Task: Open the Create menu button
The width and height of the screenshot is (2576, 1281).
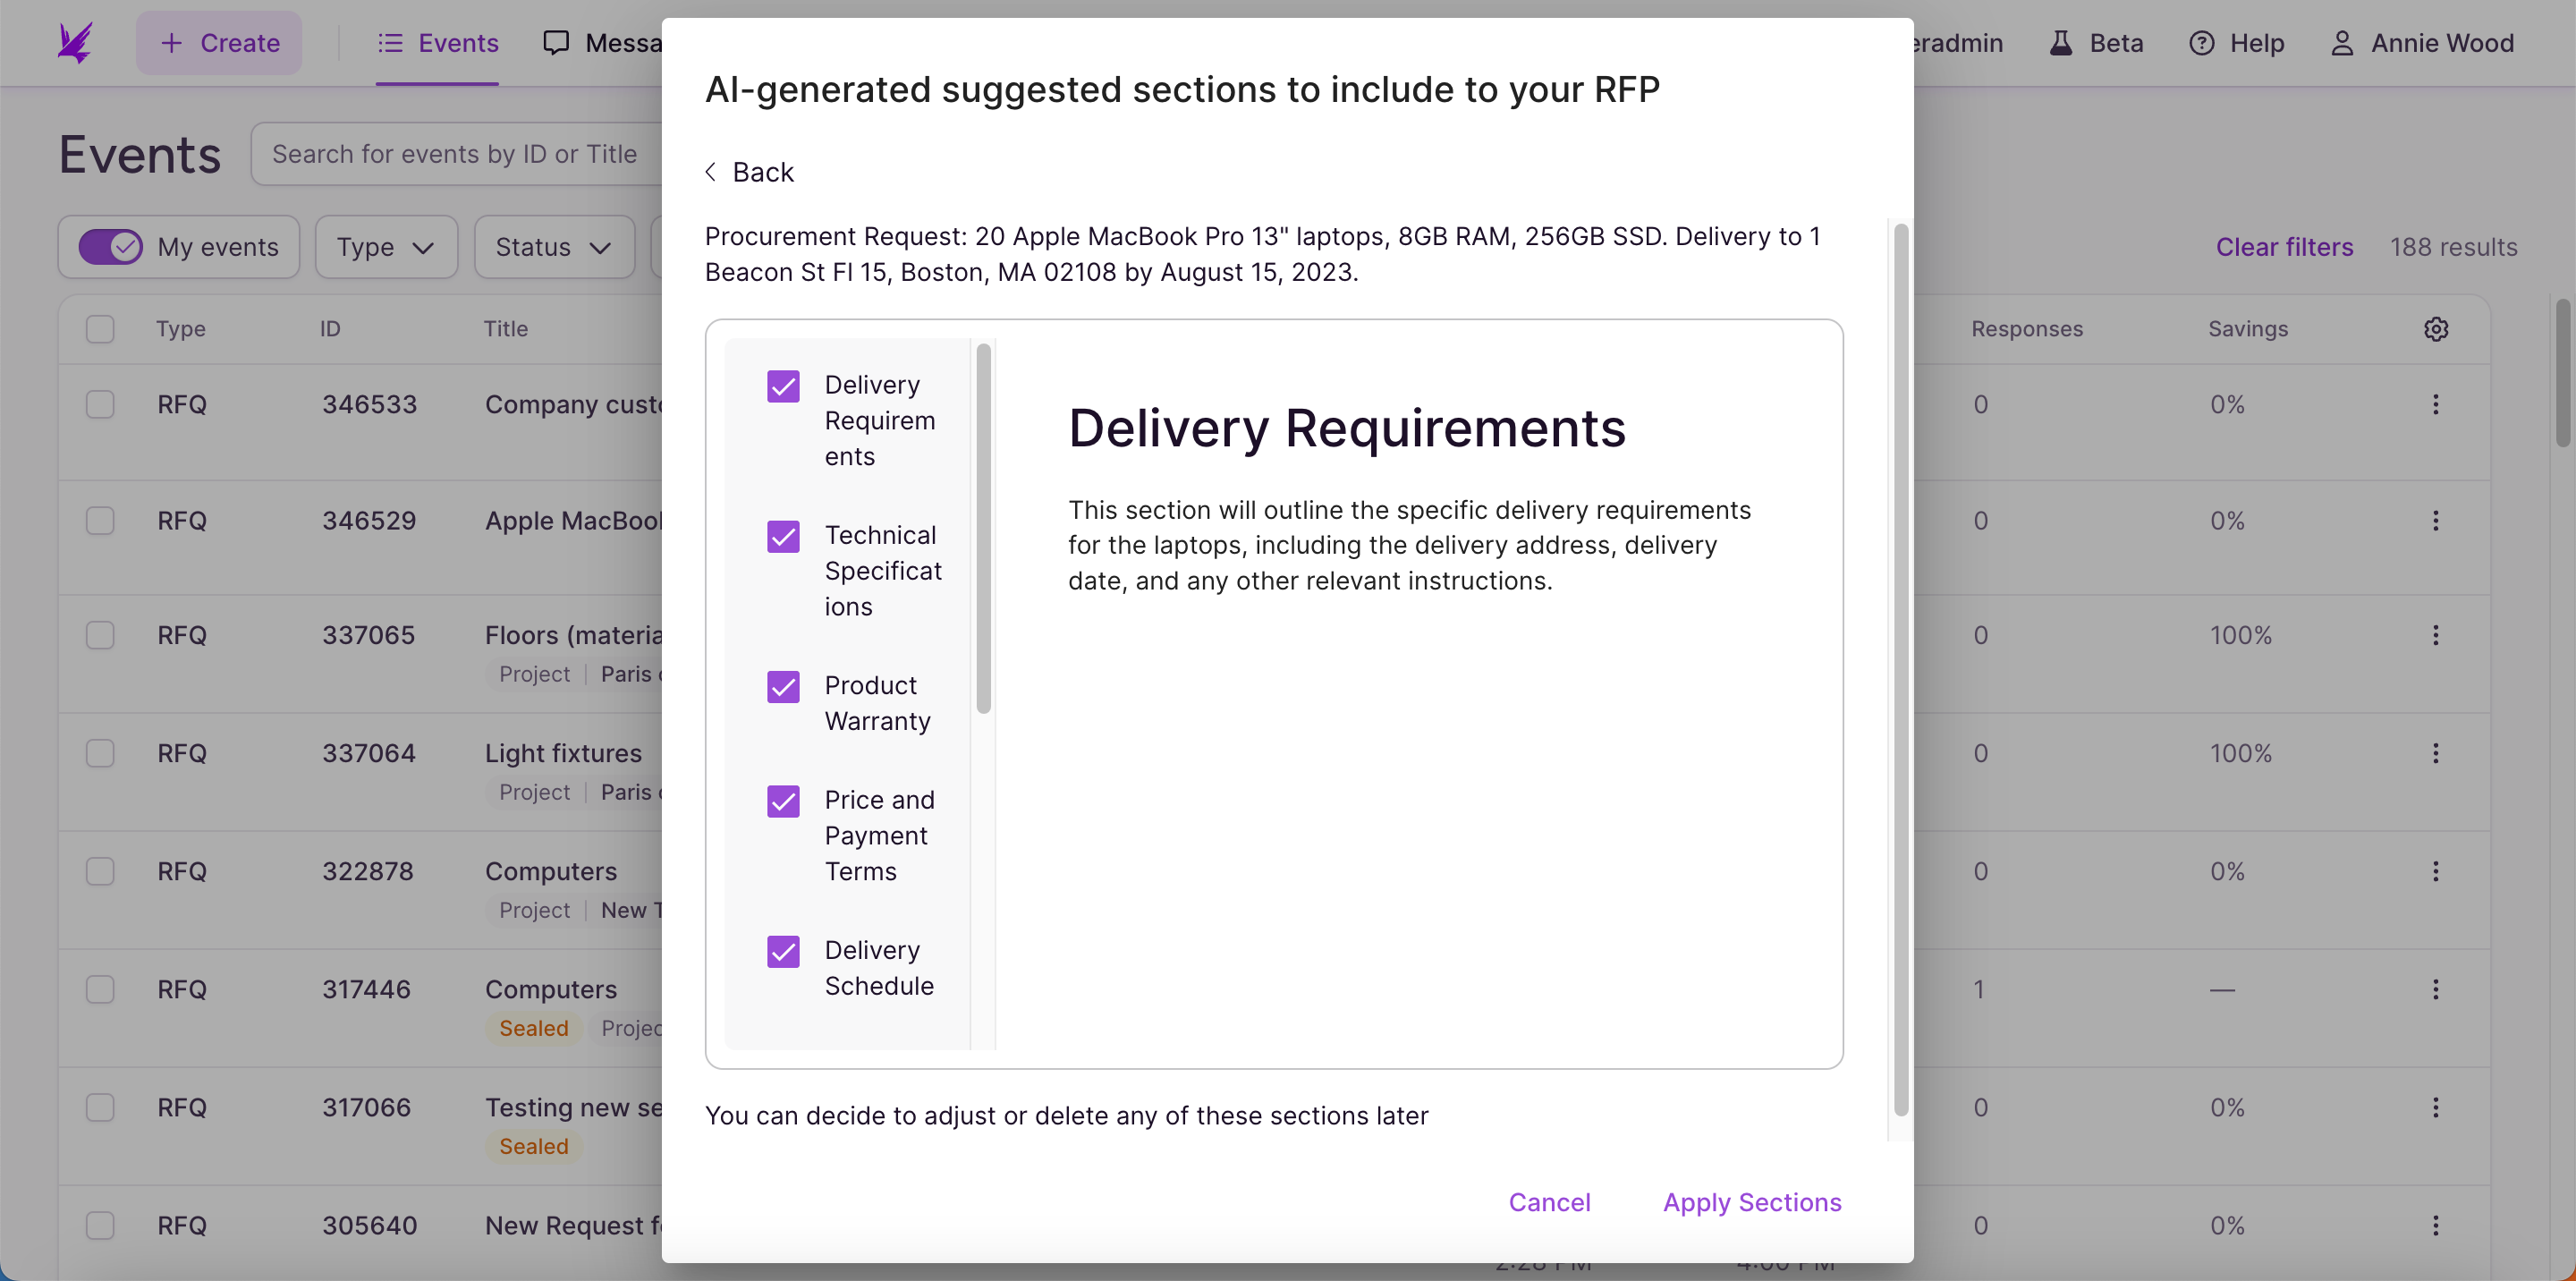Action: (x=219, y=43)
